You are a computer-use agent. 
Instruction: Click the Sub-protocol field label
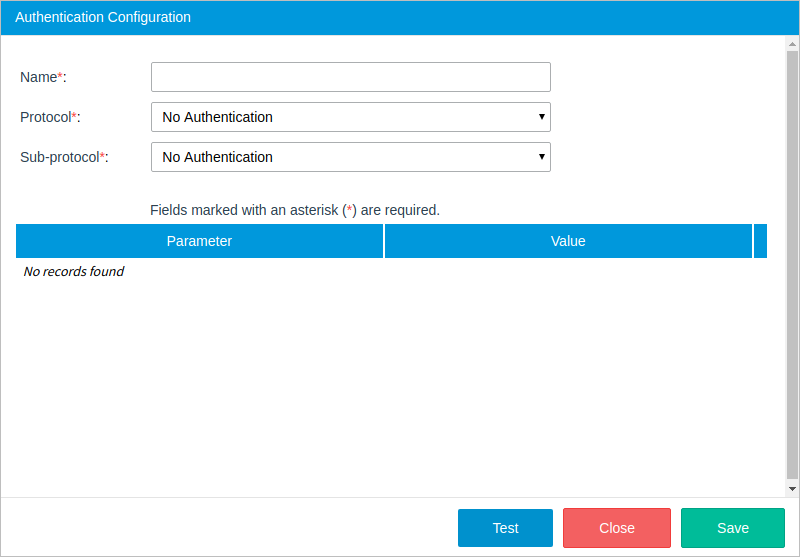pos(64,157)
